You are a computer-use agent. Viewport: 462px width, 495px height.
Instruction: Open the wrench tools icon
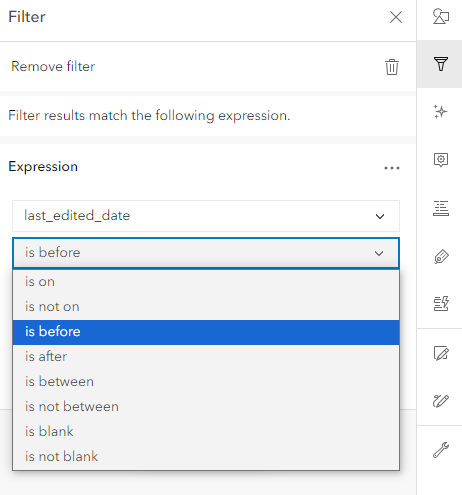441,450
